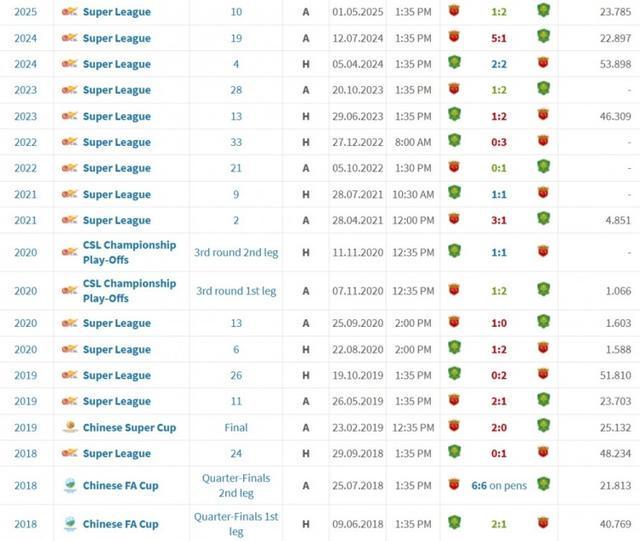Open the Chinese Super Cup competition link

[x=129, y=427]
